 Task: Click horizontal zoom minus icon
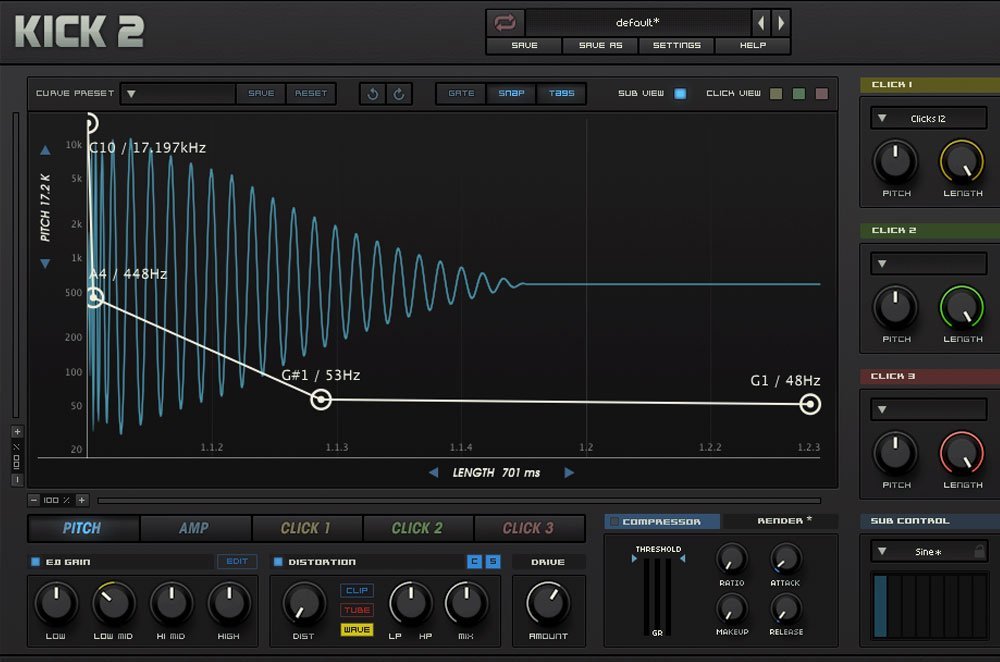[34, 500]
